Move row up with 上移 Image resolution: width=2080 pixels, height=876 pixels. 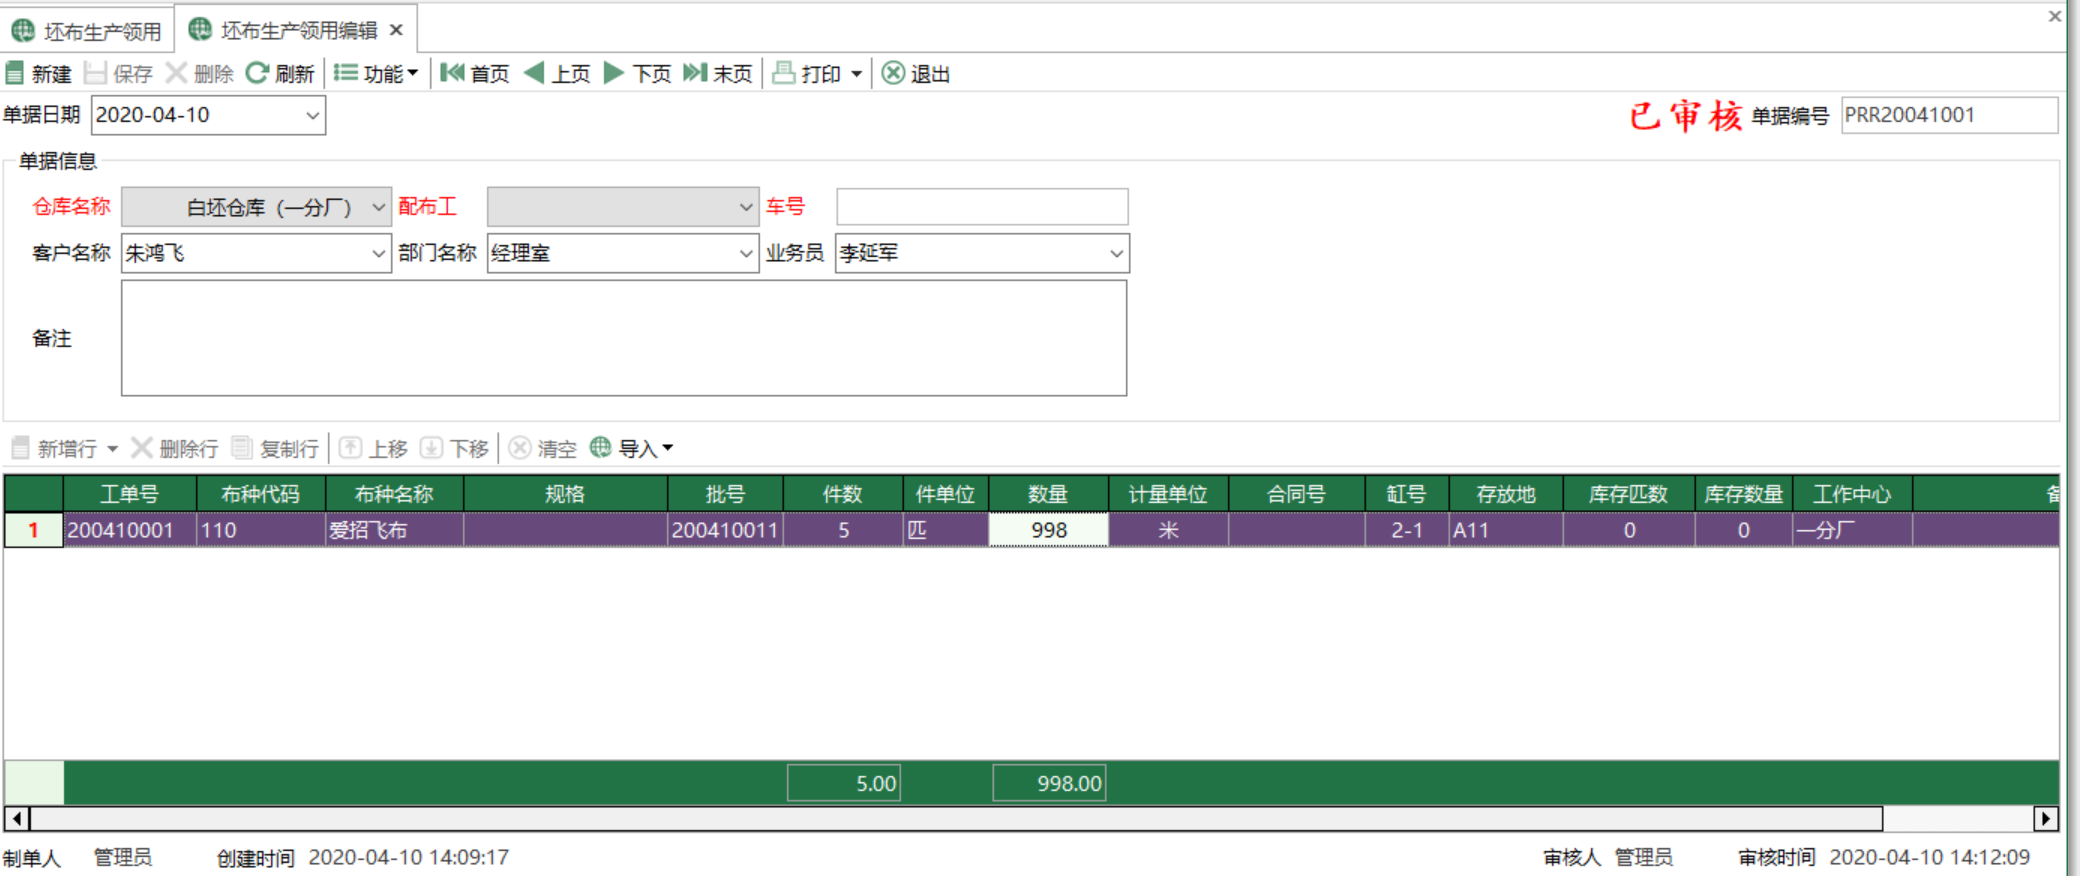click(373, 447)
